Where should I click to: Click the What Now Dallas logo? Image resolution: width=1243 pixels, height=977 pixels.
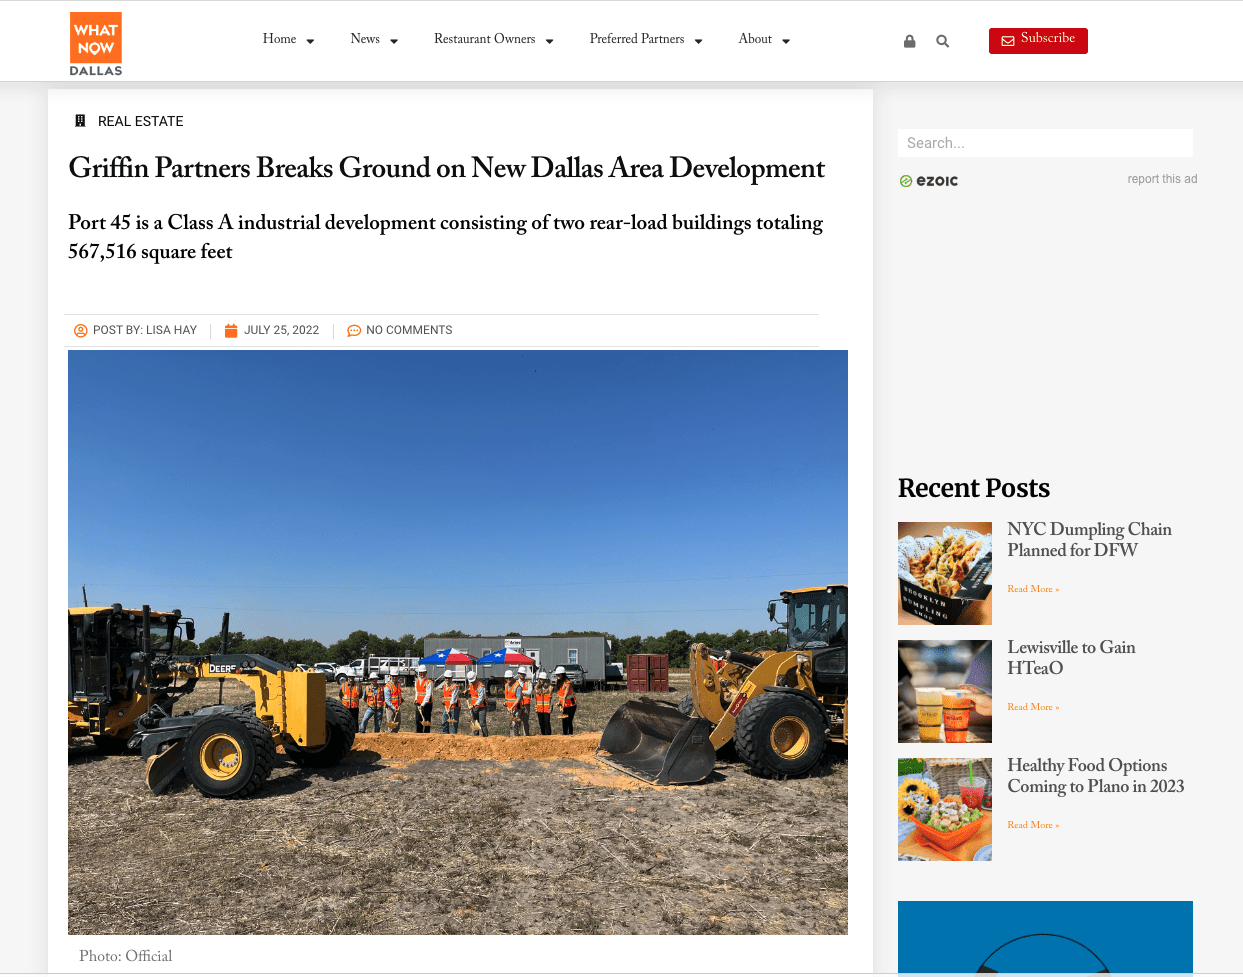tap(96, 44)
